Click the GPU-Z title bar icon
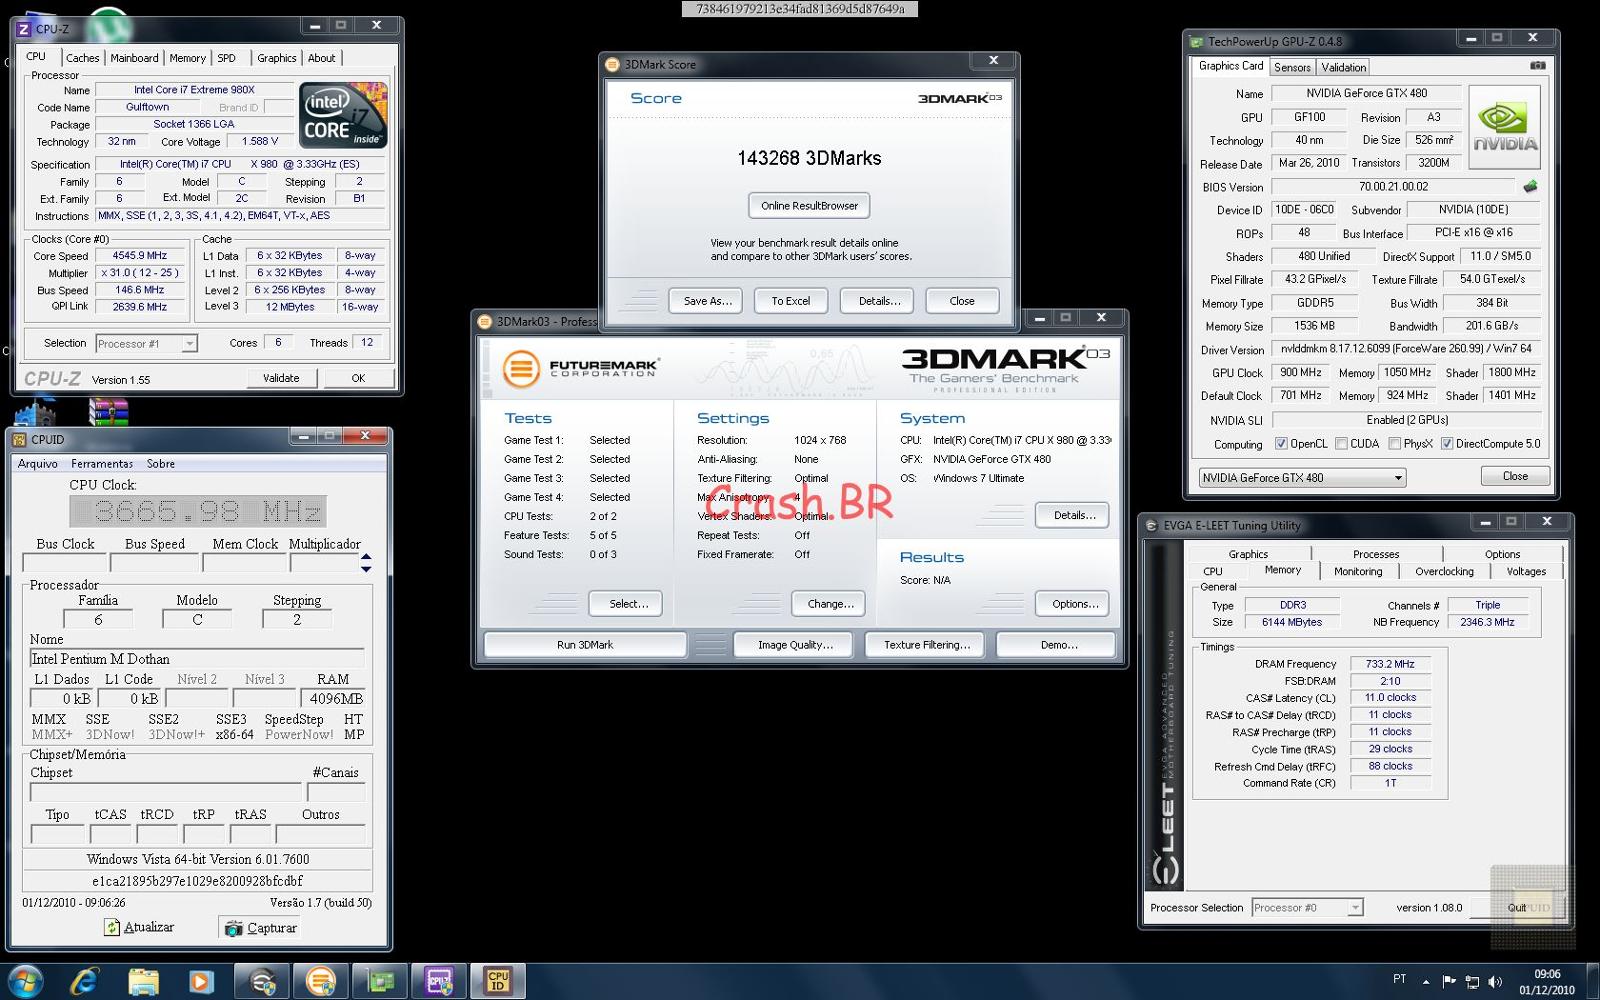The width and height of the screenshot is (1600, 1000). [x=1196, y=42]
